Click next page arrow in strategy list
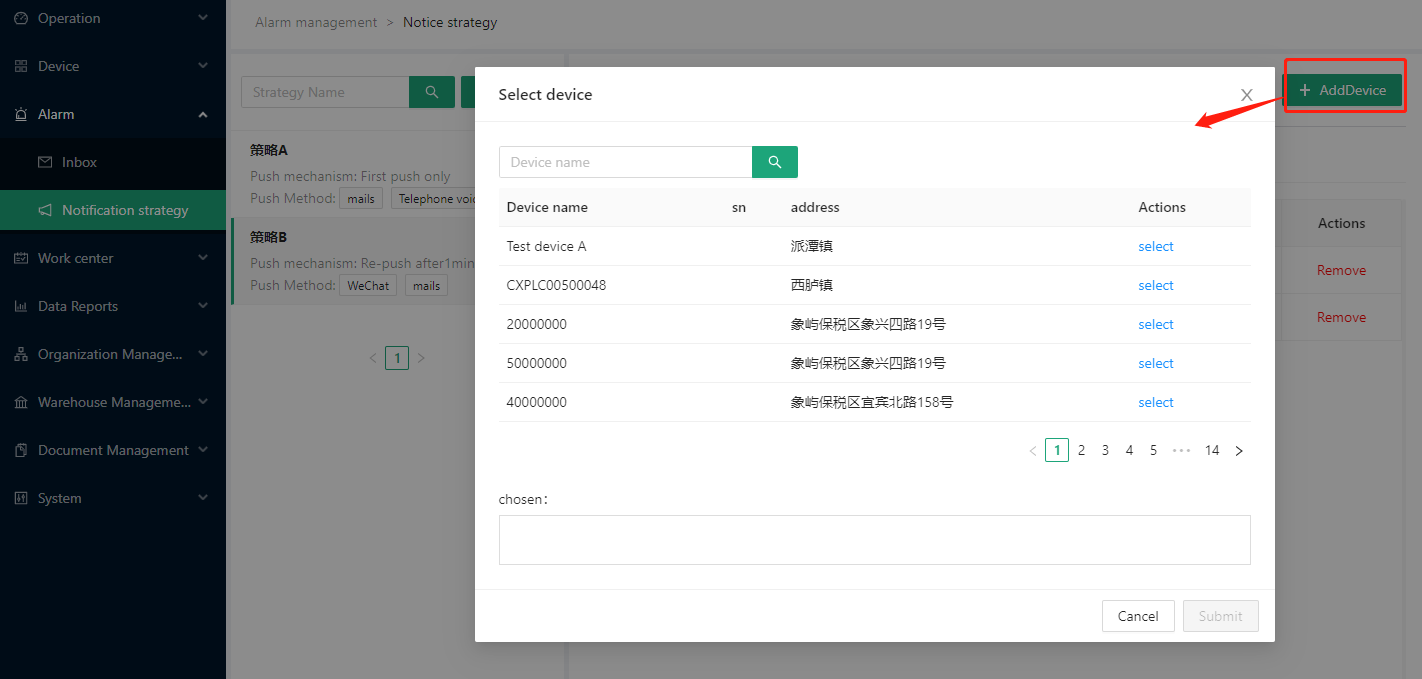Image resolution: width=1422 pixels, height=679 pixels. (421, 358)
